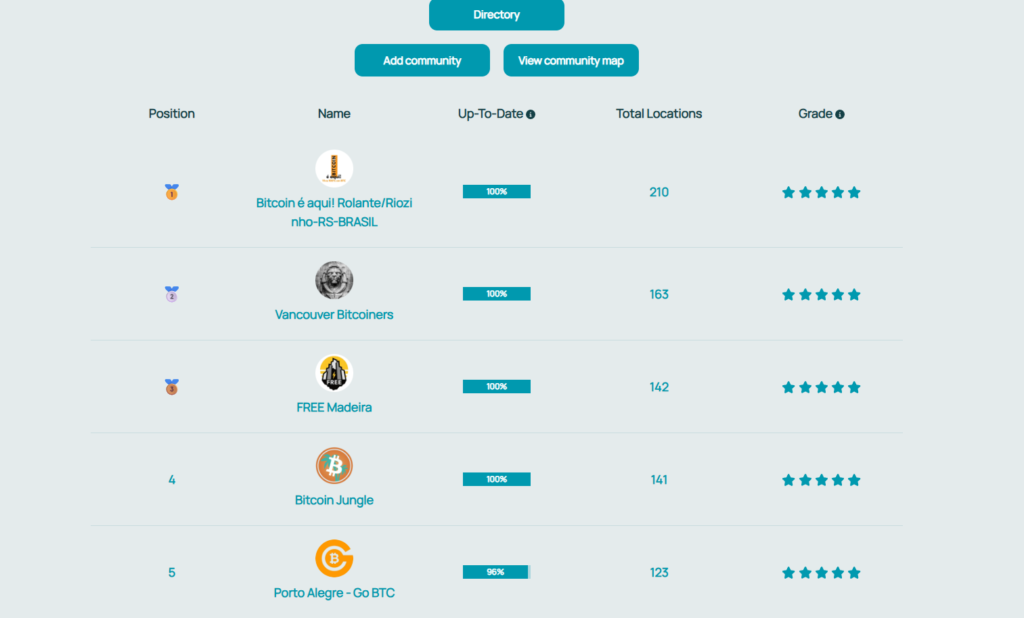Click the five-star grade for Bitcoin Jungle
This screenshot has width=1024, height=618.
point(822,480)
